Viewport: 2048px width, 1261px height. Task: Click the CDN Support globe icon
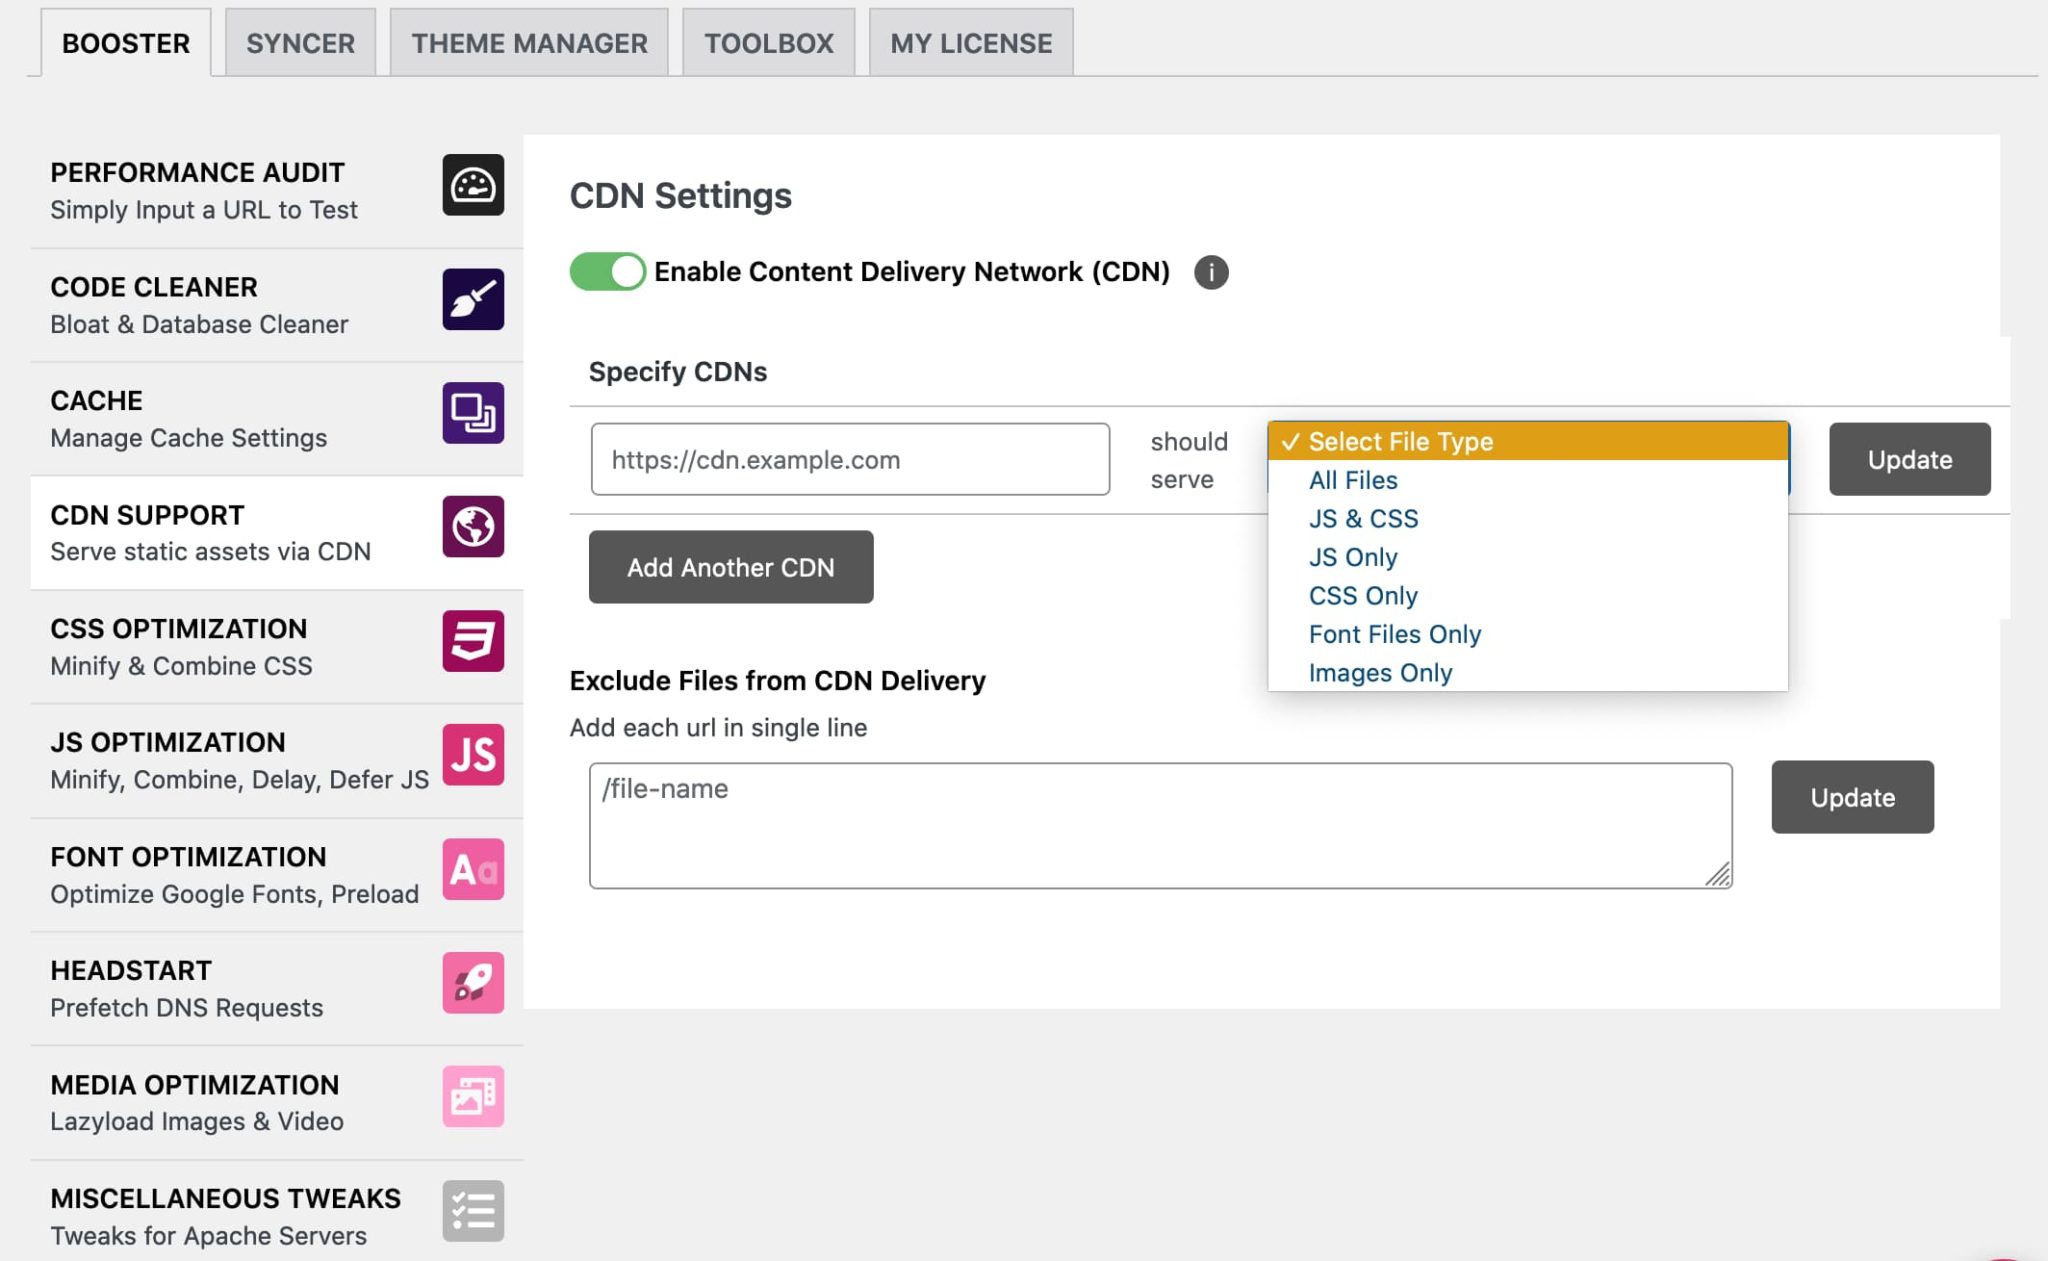coord(474,527)
